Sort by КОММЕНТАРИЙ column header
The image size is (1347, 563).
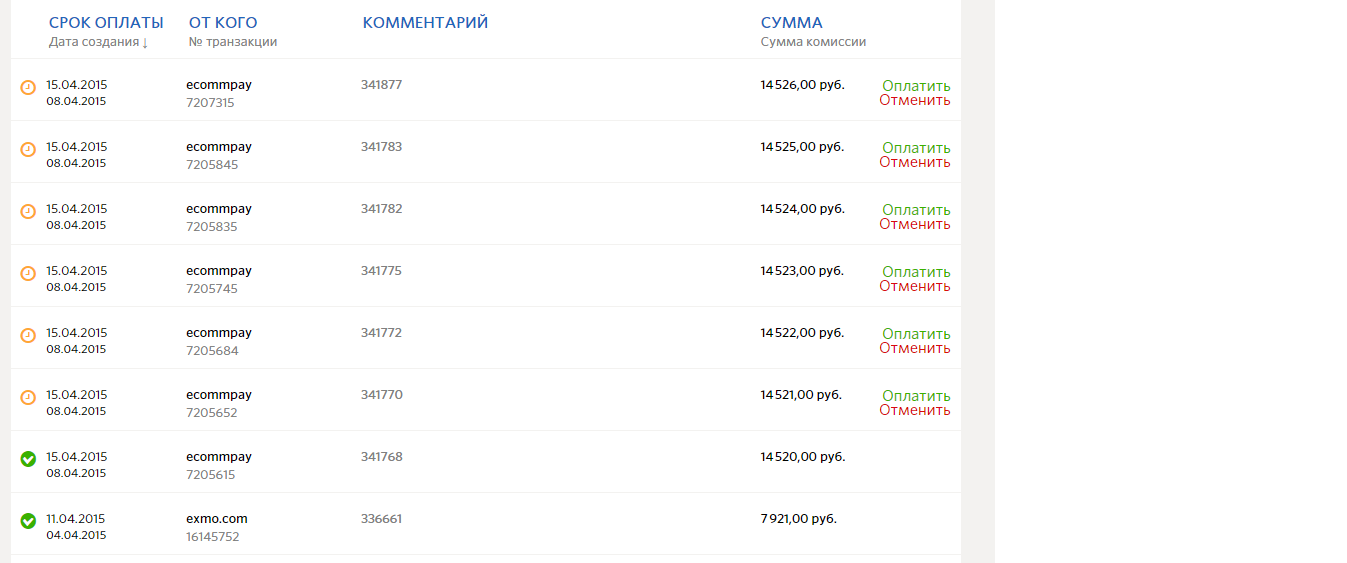[x=425, y=23]
